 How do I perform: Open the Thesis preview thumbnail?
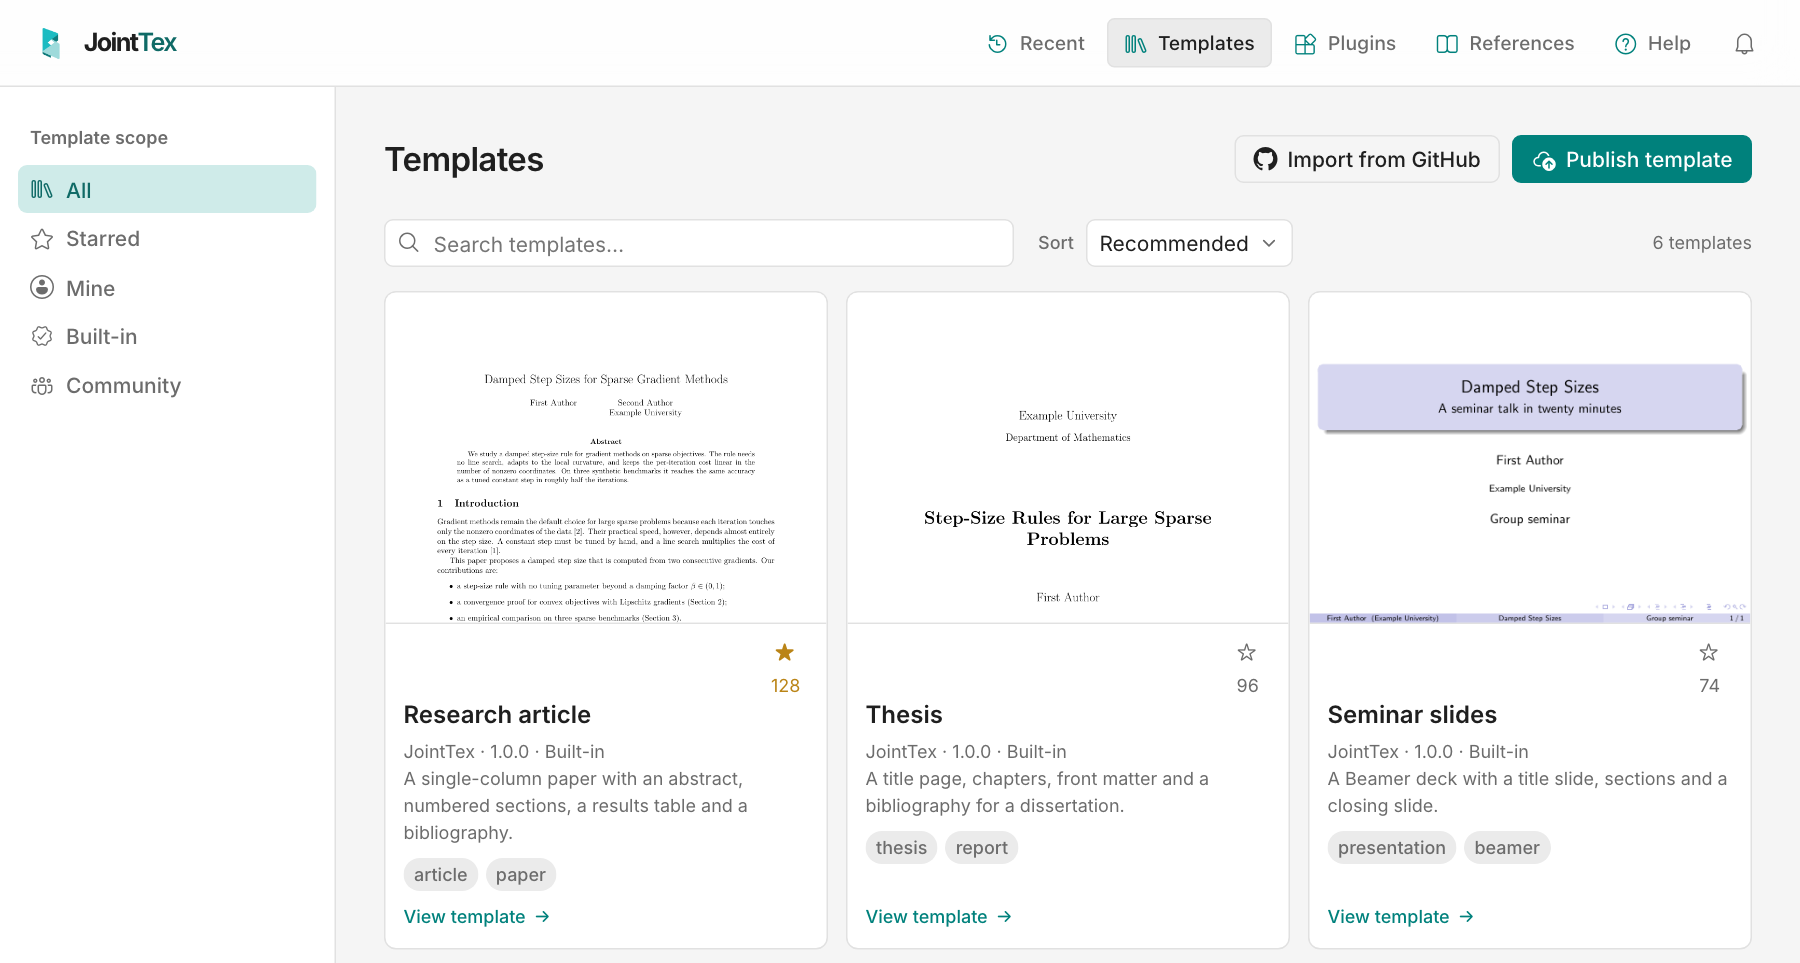[1068, 458]
